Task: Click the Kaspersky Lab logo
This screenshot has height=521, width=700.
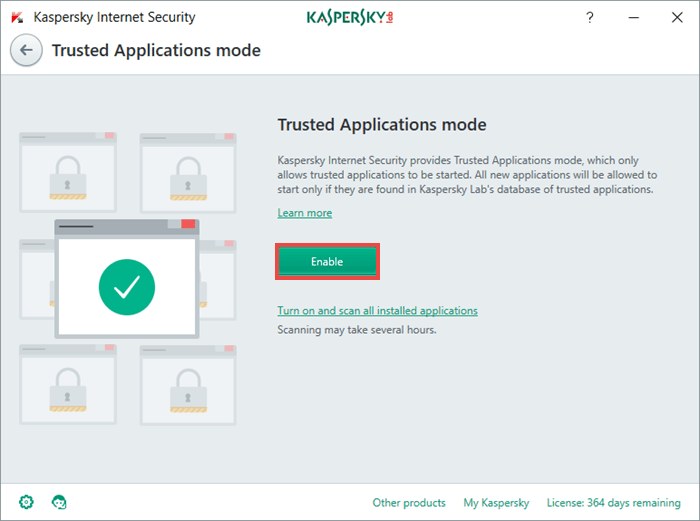Action: tap(350, 18)
